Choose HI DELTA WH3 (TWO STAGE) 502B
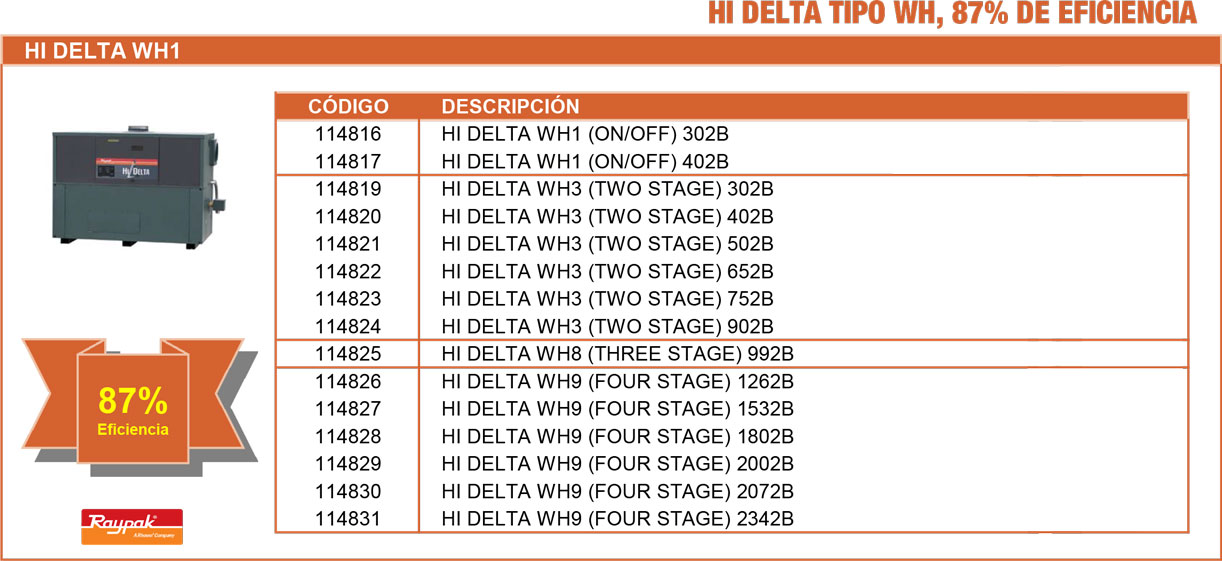Image resolution: width=1222 pixels, height=561 pixels. (607, 244)
